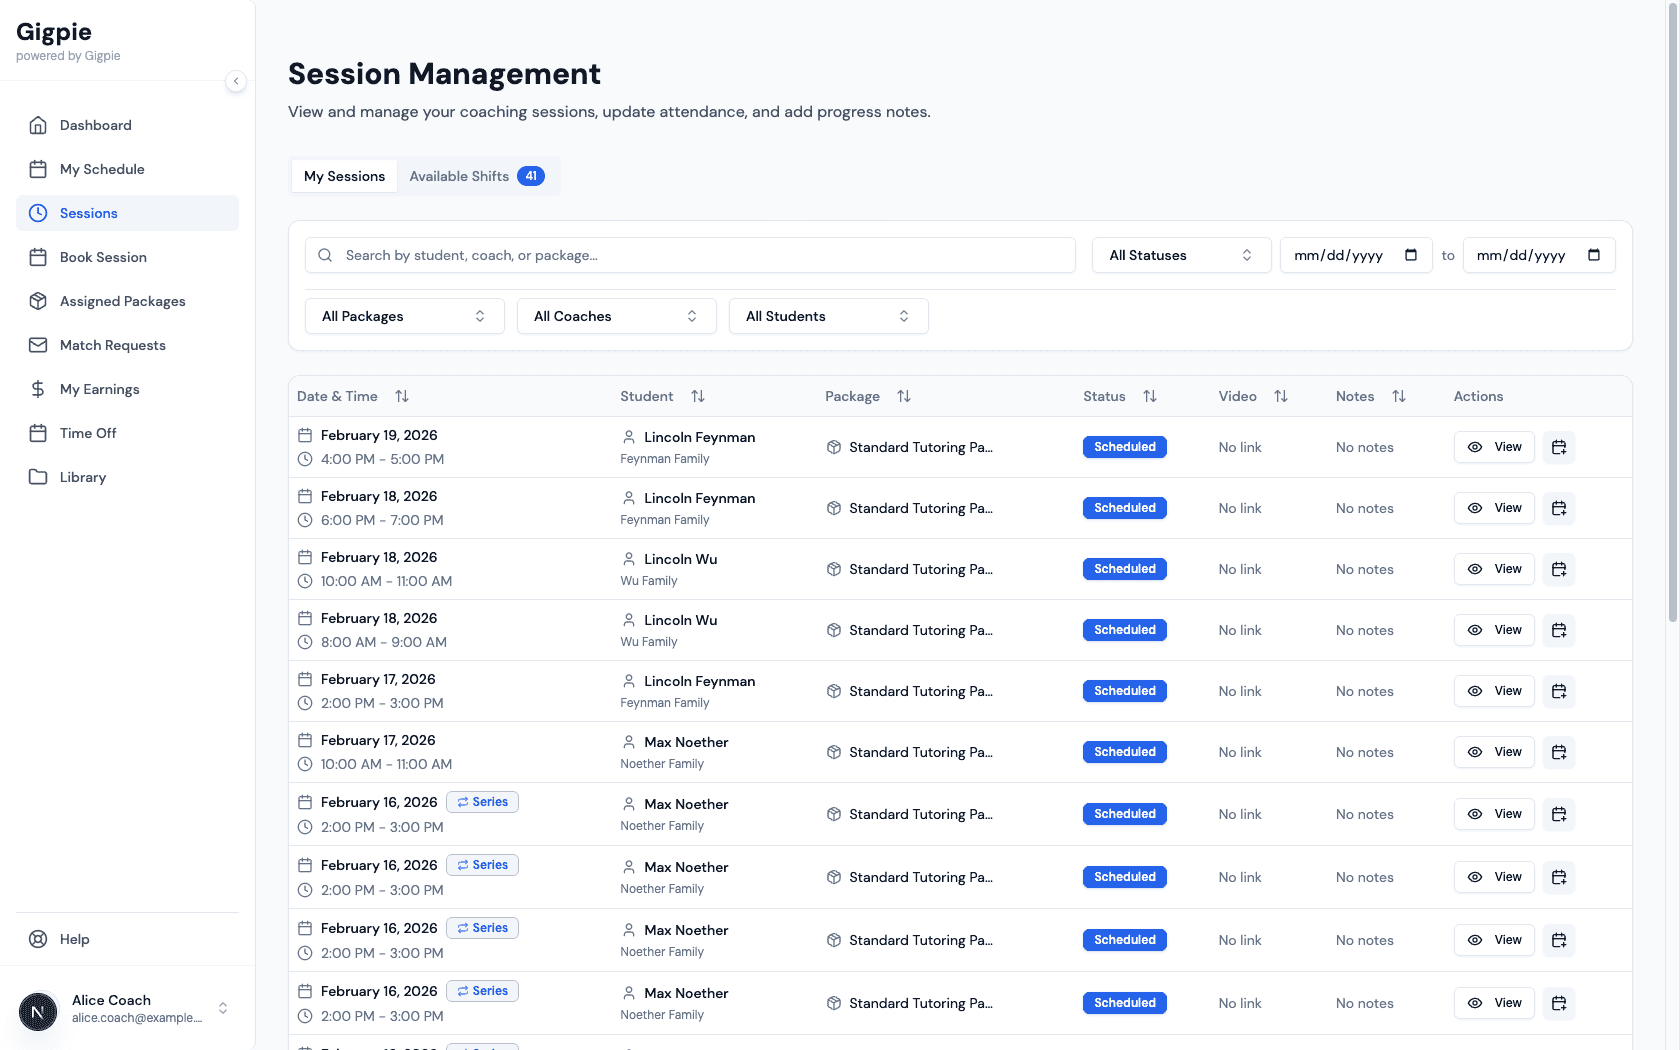Open the start date calendar picker icon

1411,255
